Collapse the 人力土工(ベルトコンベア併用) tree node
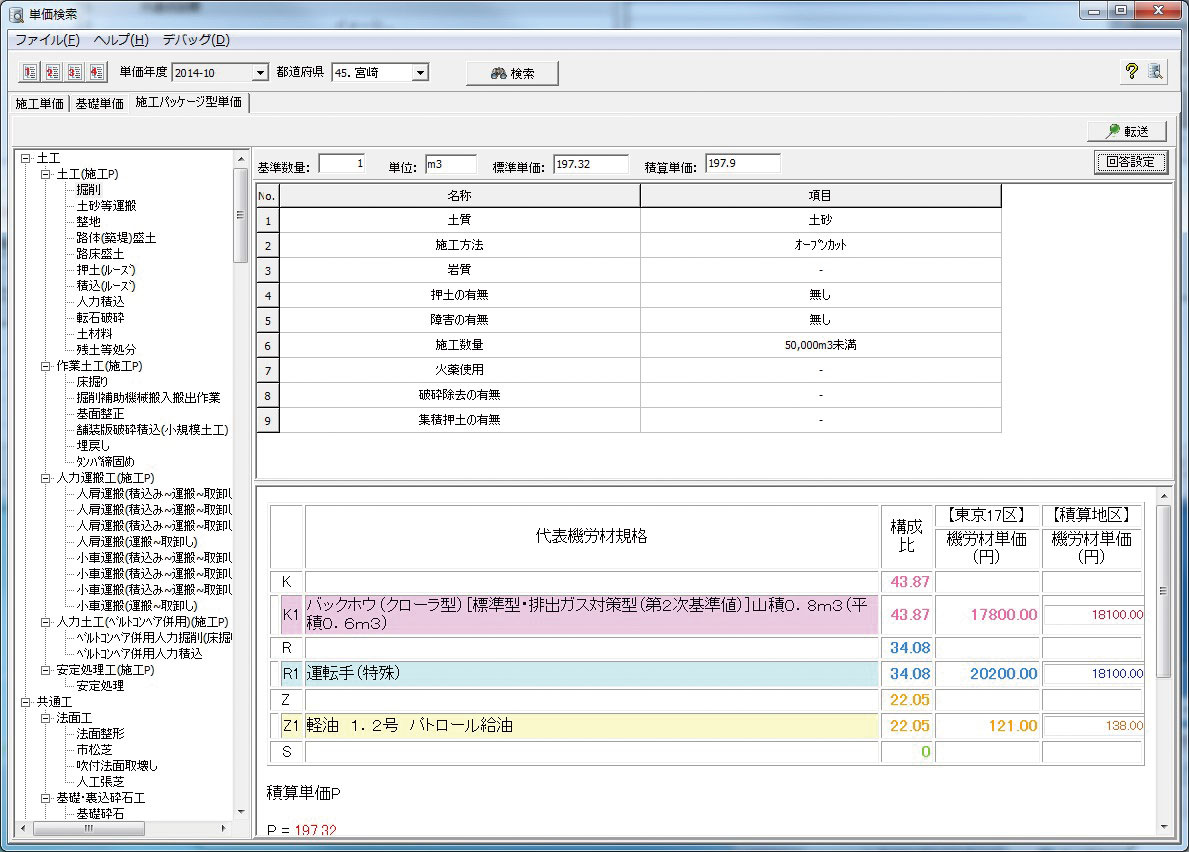This screenshot has width=1189, height=852. (45, 622)
